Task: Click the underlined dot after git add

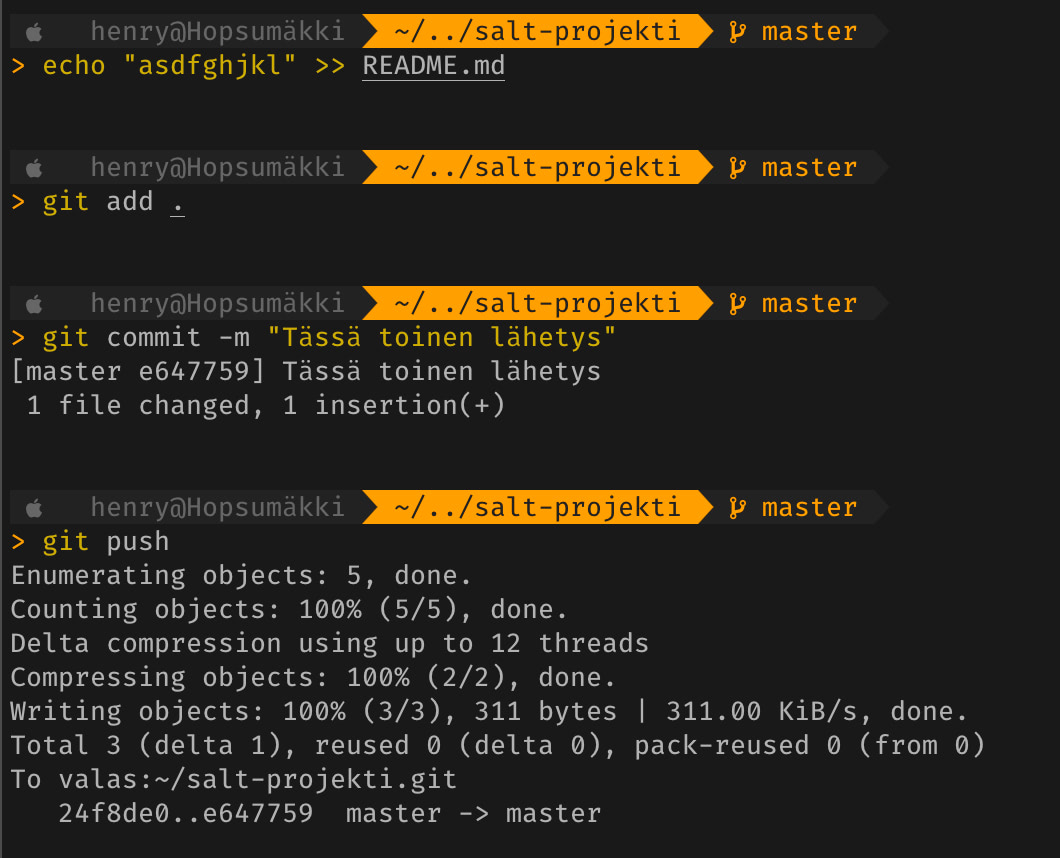Action: click(x=177, y=202)
